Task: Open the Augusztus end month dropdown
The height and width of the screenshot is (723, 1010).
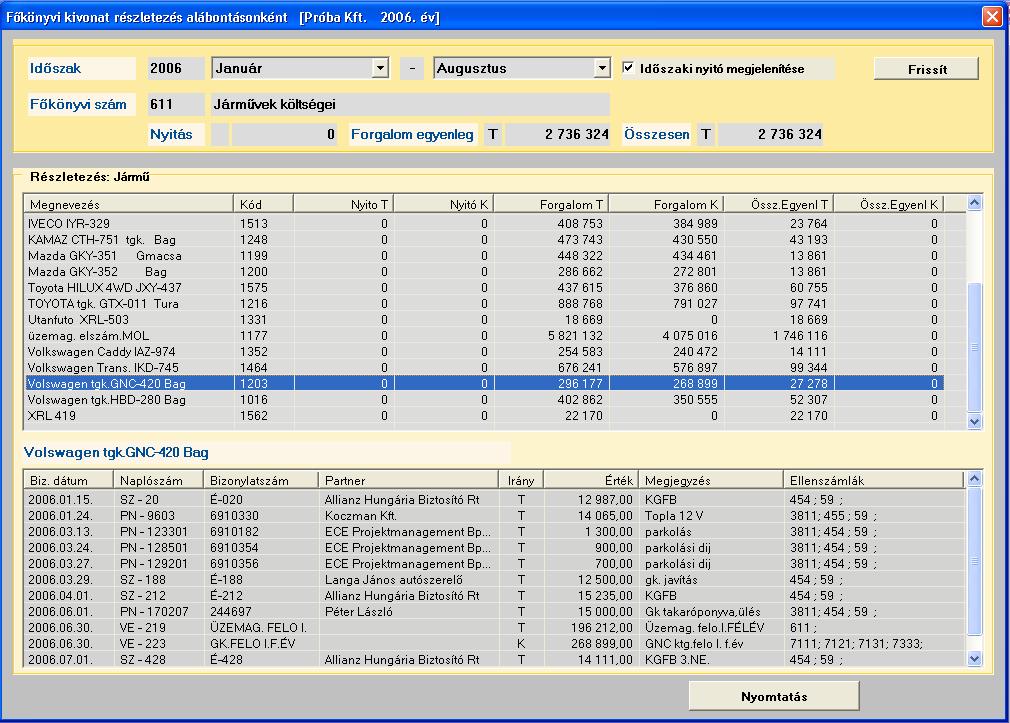Action: point(601,69)
